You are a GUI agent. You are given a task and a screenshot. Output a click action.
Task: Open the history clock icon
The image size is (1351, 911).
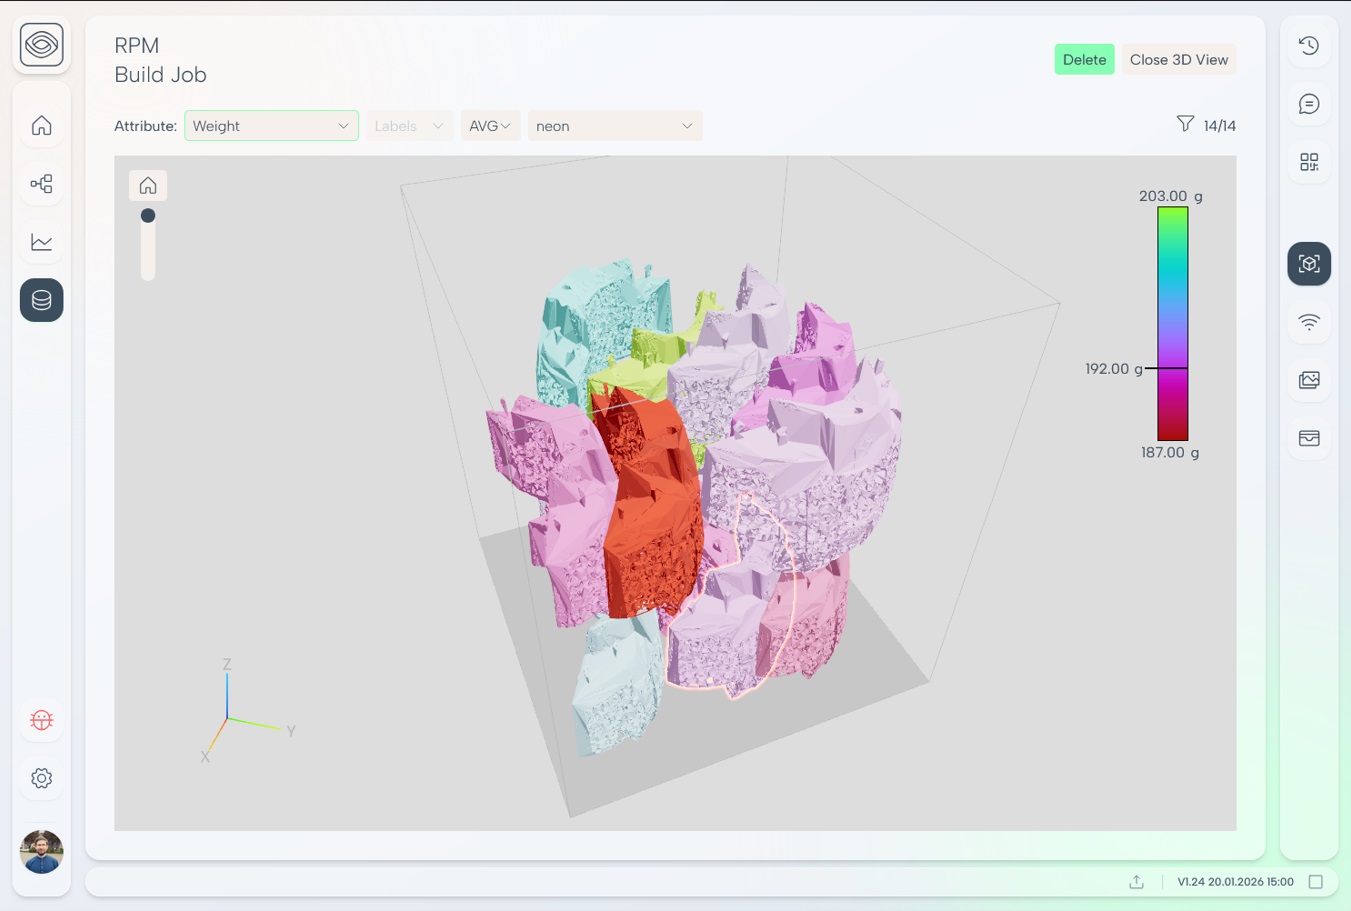[1309, 46]
